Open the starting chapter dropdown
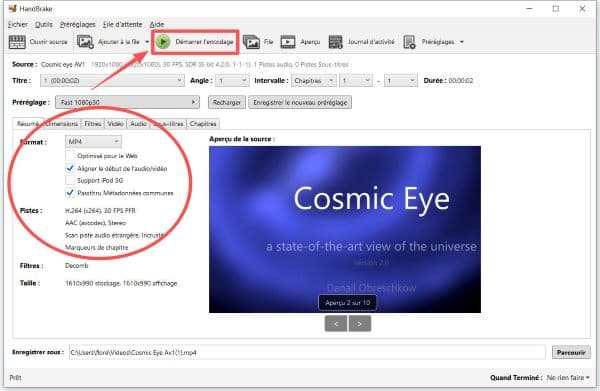The height and width of the screenshot is (391, 600). (356, 81)
